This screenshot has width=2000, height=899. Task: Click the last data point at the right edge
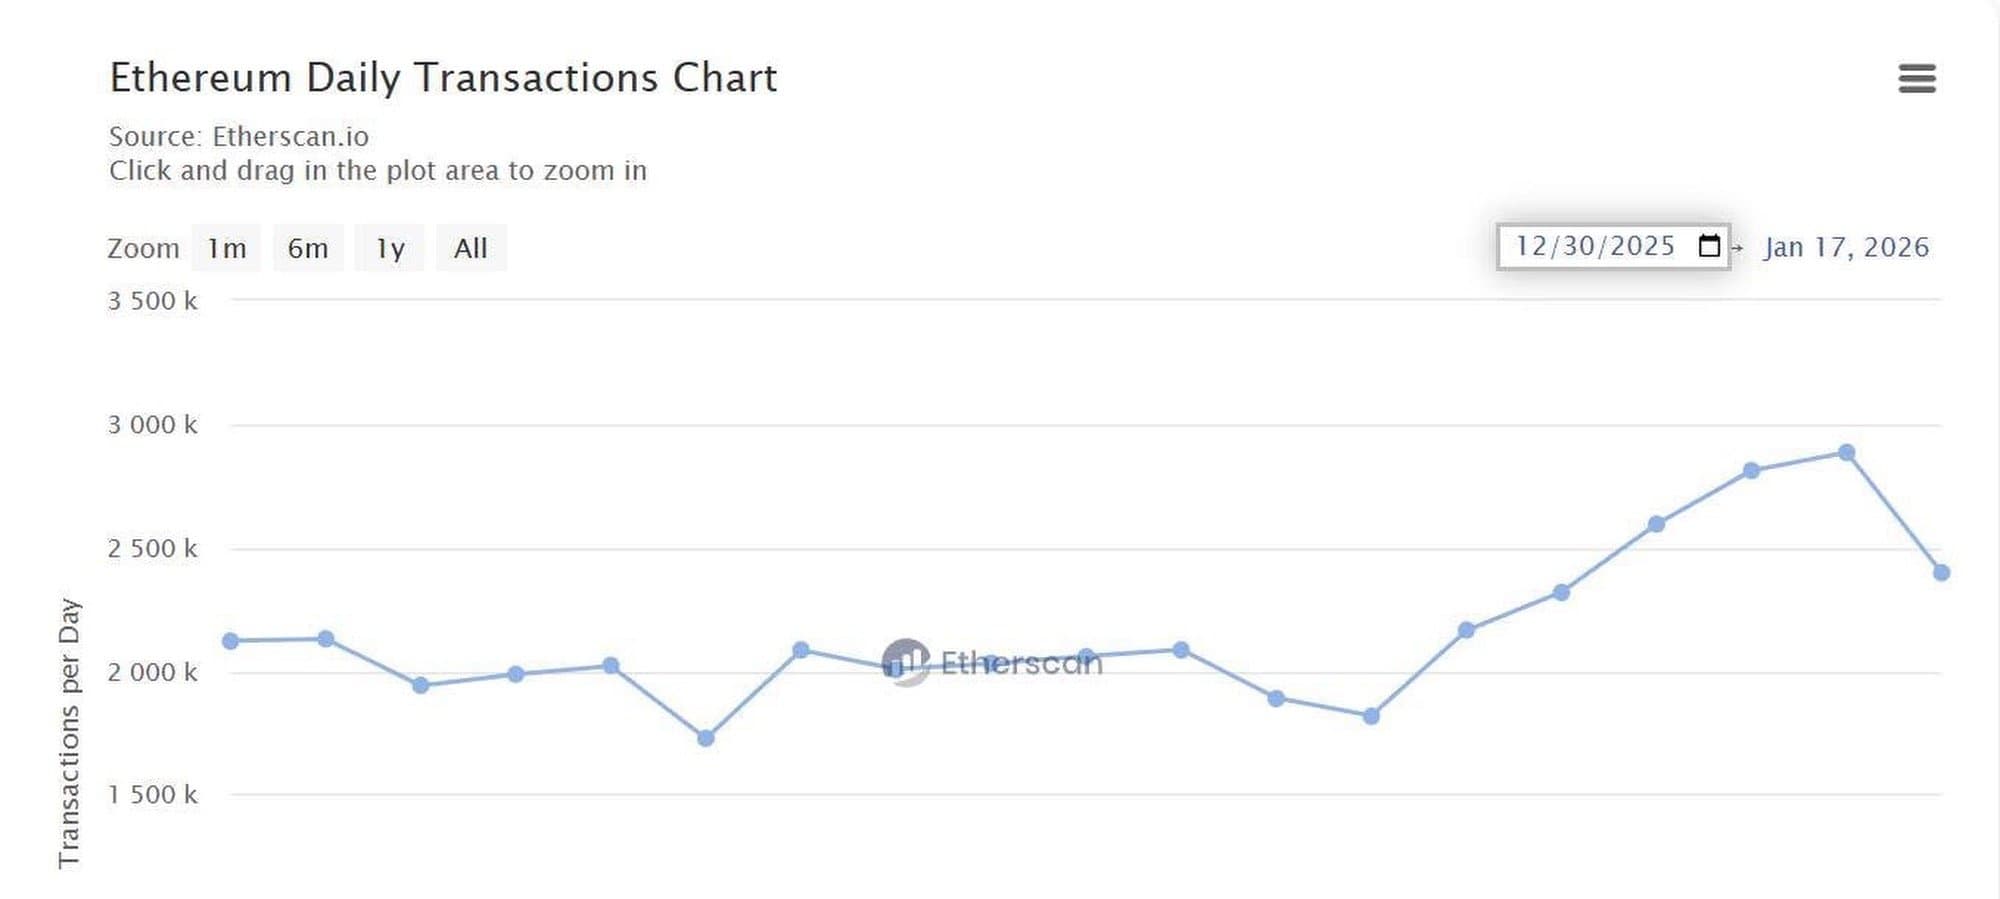point(1941,573)
